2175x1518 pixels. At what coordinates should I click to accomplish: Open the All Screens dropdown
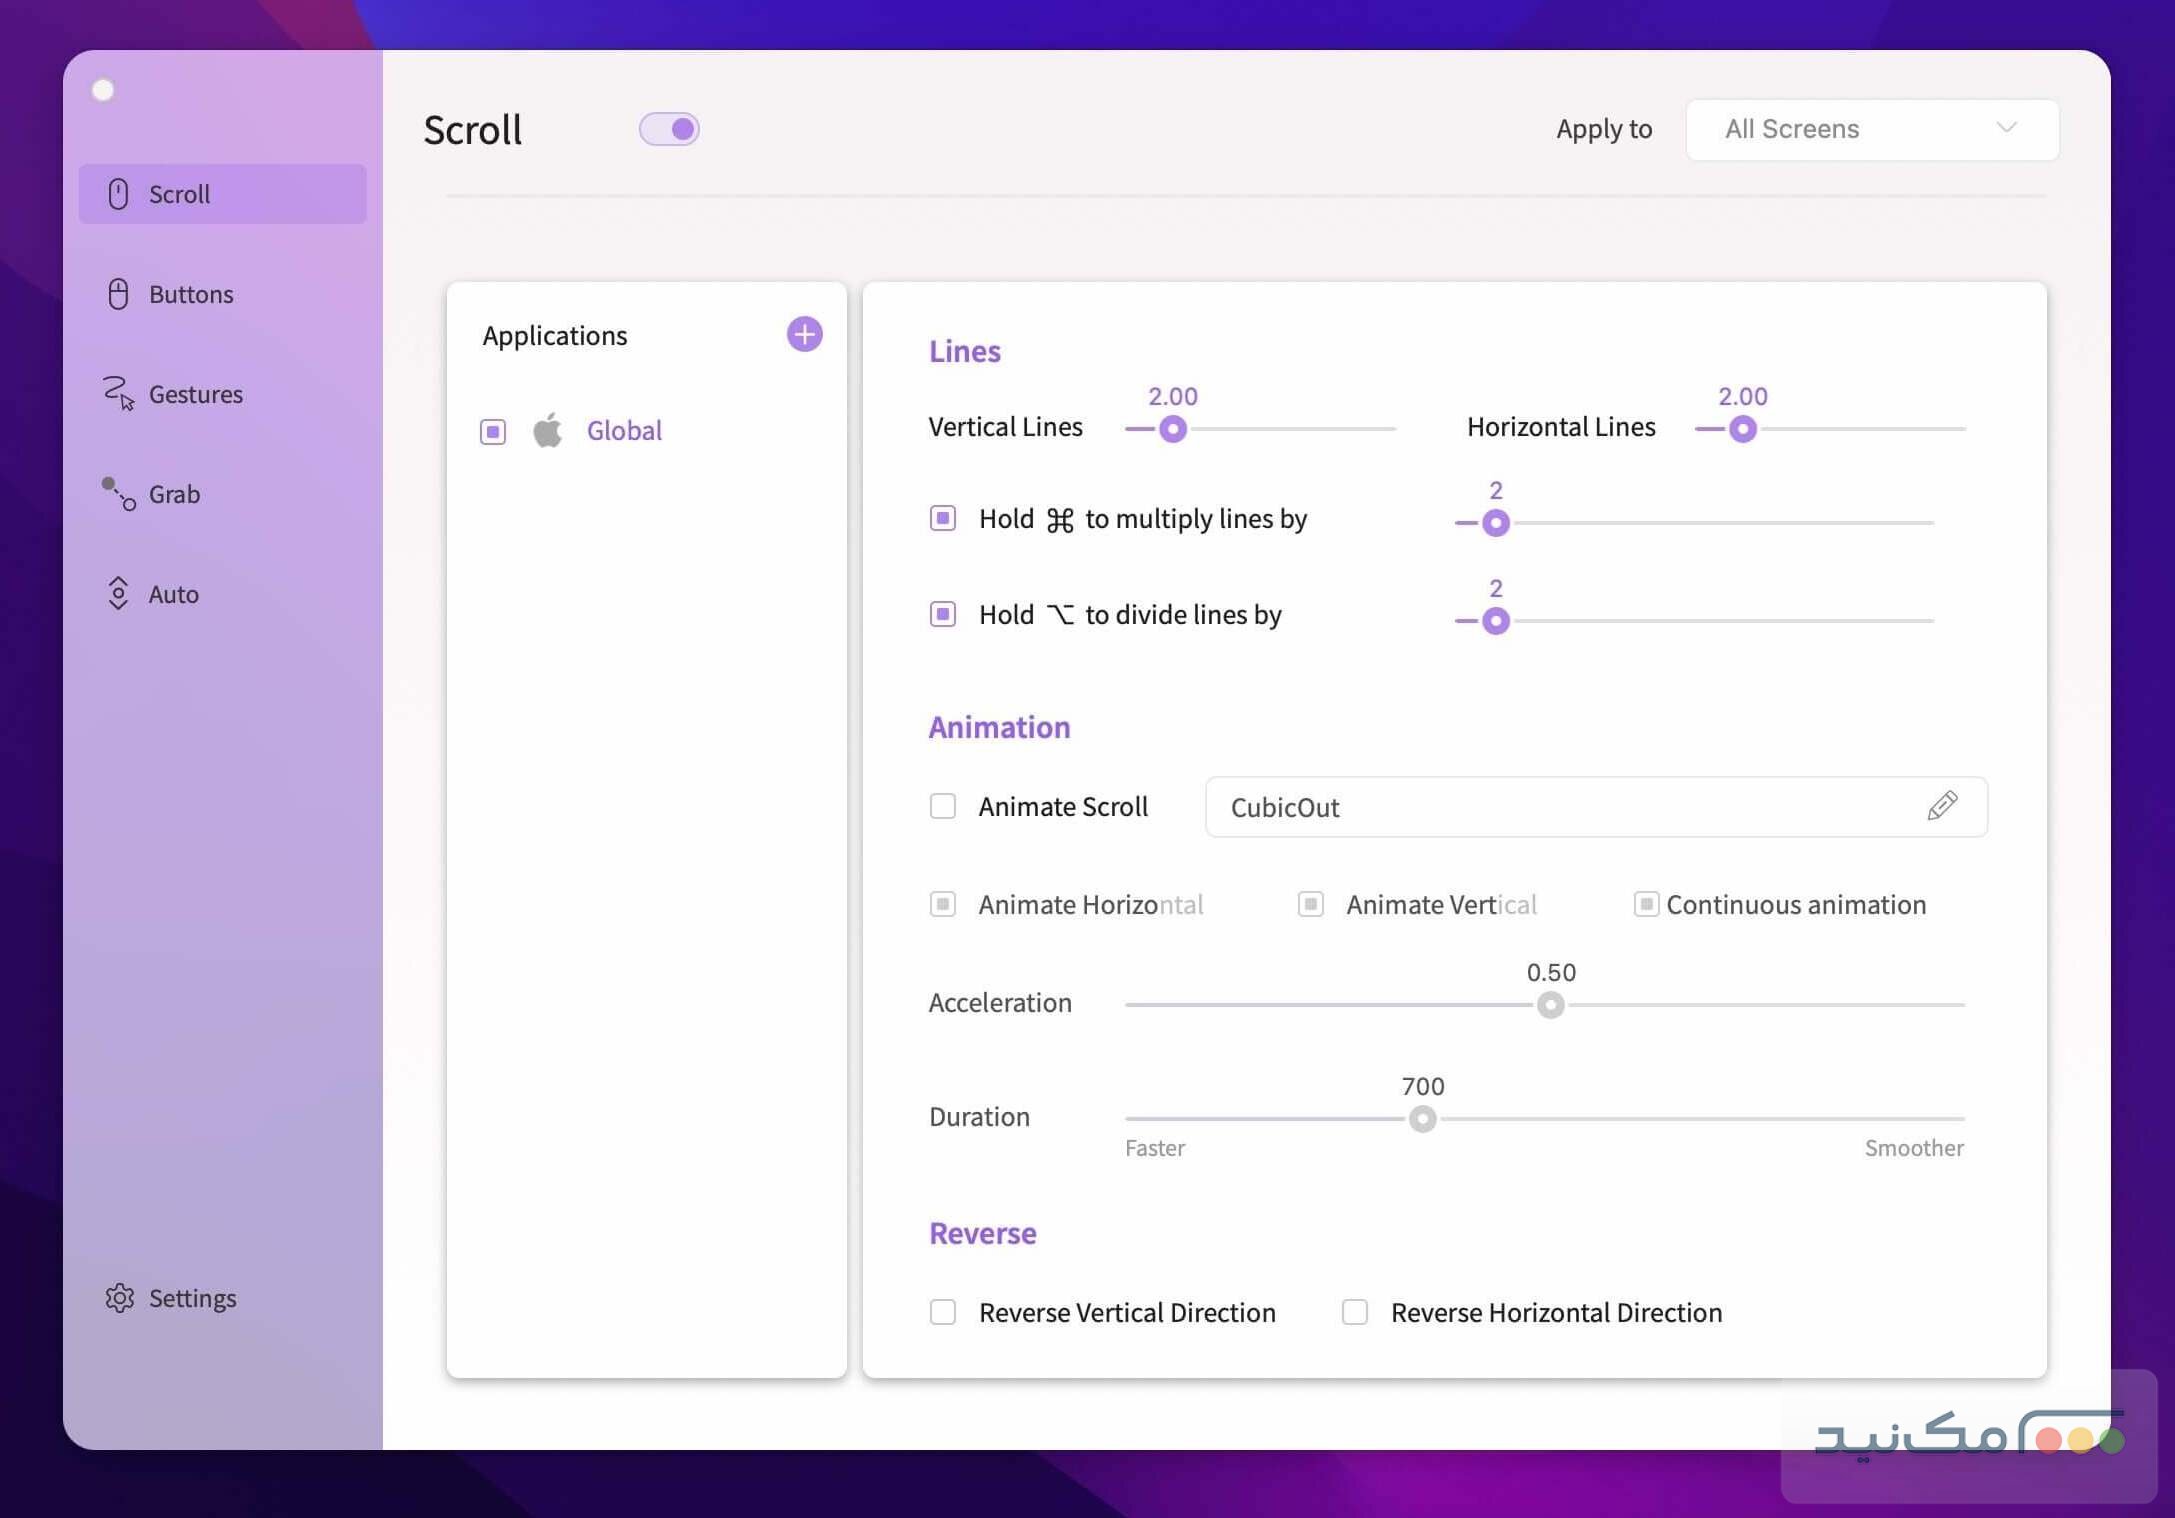pyautogui.click(x=1870, y=129)
